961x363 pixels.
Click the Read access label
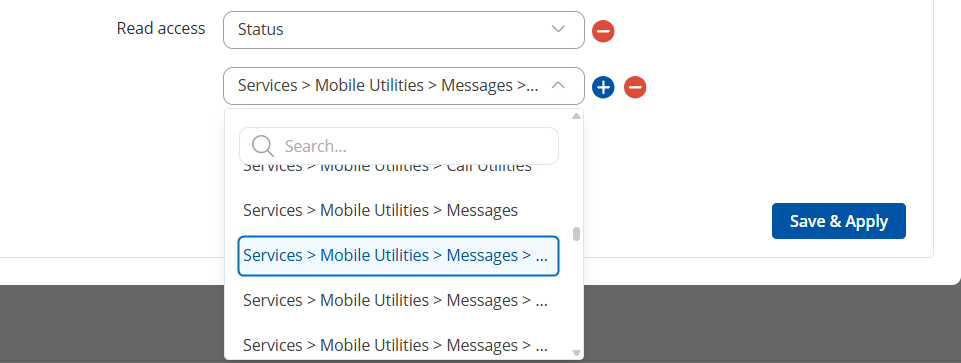point(161,28)
